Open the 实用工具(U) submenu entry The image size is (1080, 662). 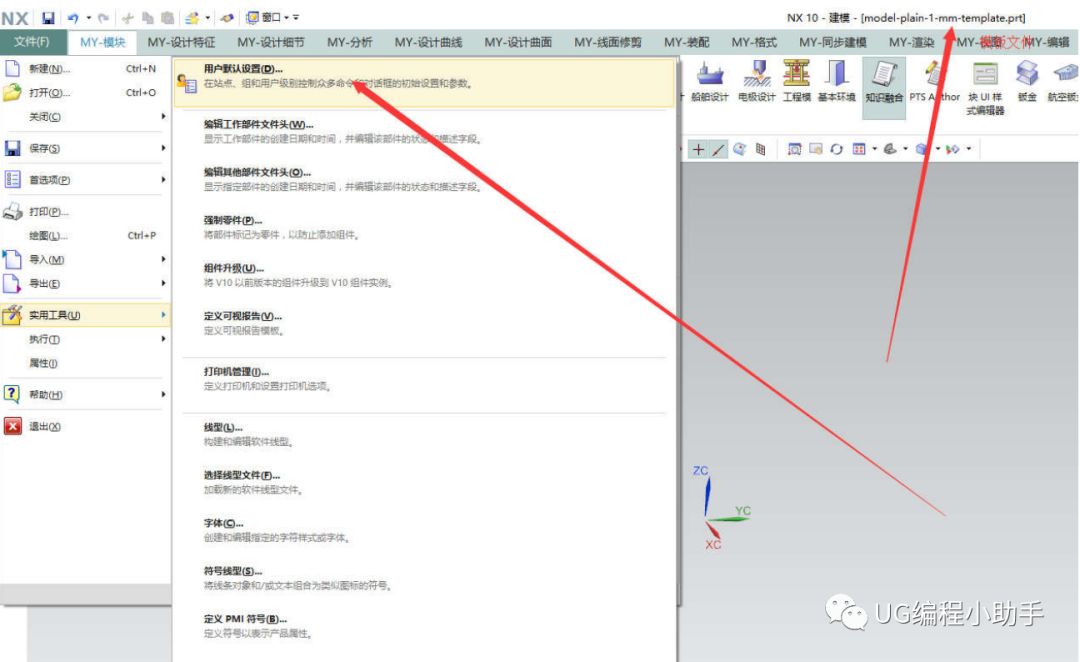pyautogui.click(x=85, y=315)
